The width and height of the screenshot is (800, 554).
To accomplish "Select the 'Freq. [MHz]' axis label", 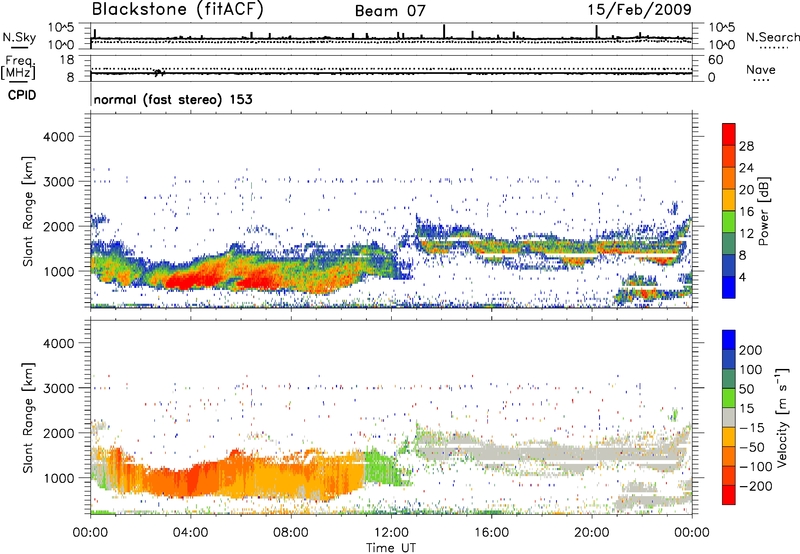I will tap(18, 67).
